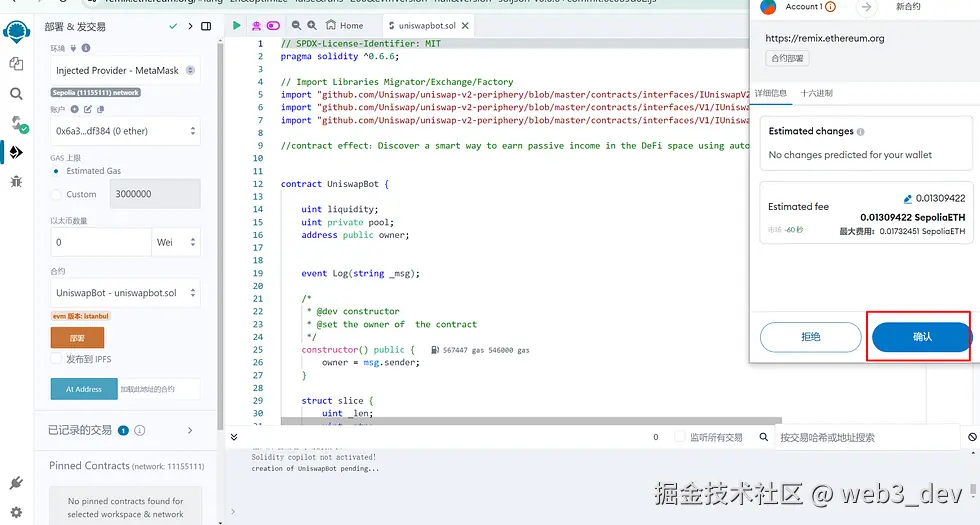Click the editor horizontal scrollbar
980x525 pixels.
point(531,421)
